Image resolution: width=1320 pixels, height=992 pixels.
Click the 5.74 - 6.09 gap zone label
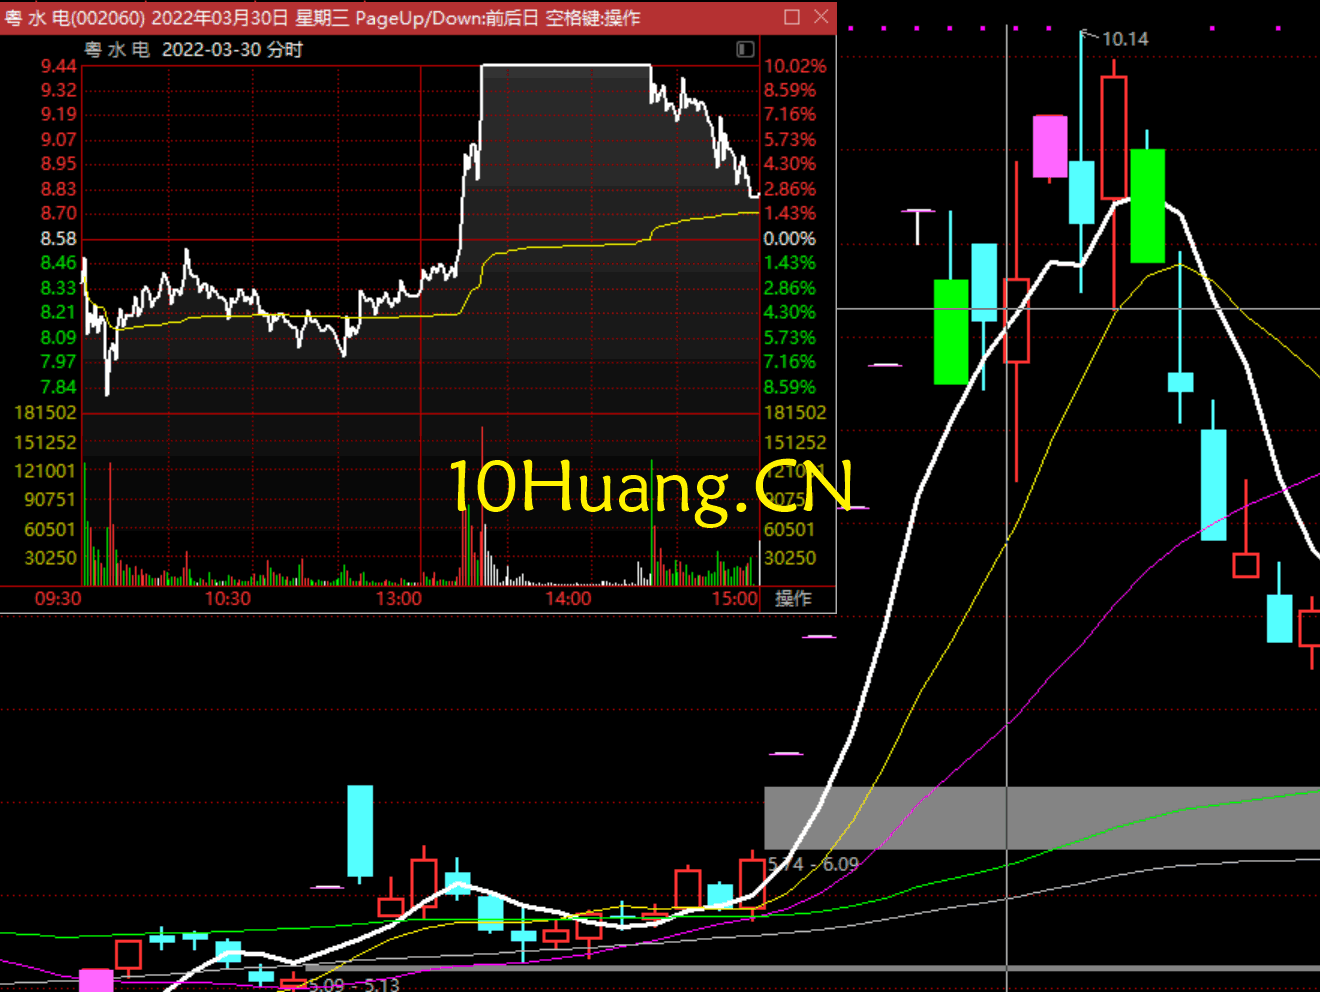[x=813, y=864]
